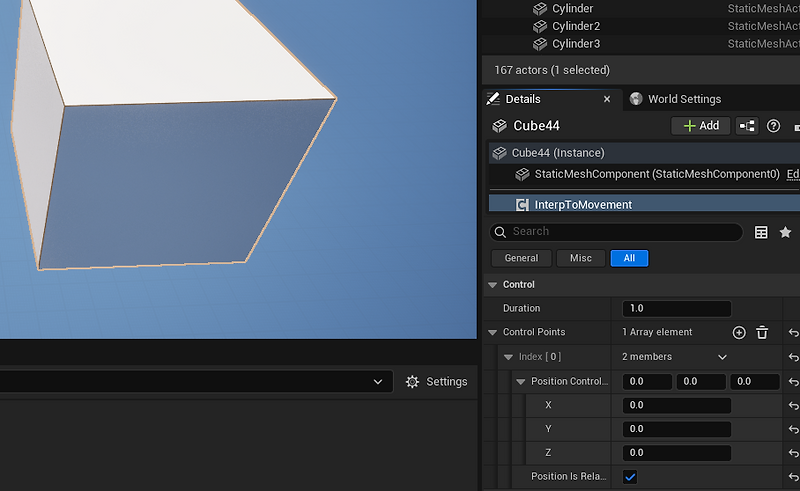Close the Details tab
The image size is (800, 491).
[607, 99]
